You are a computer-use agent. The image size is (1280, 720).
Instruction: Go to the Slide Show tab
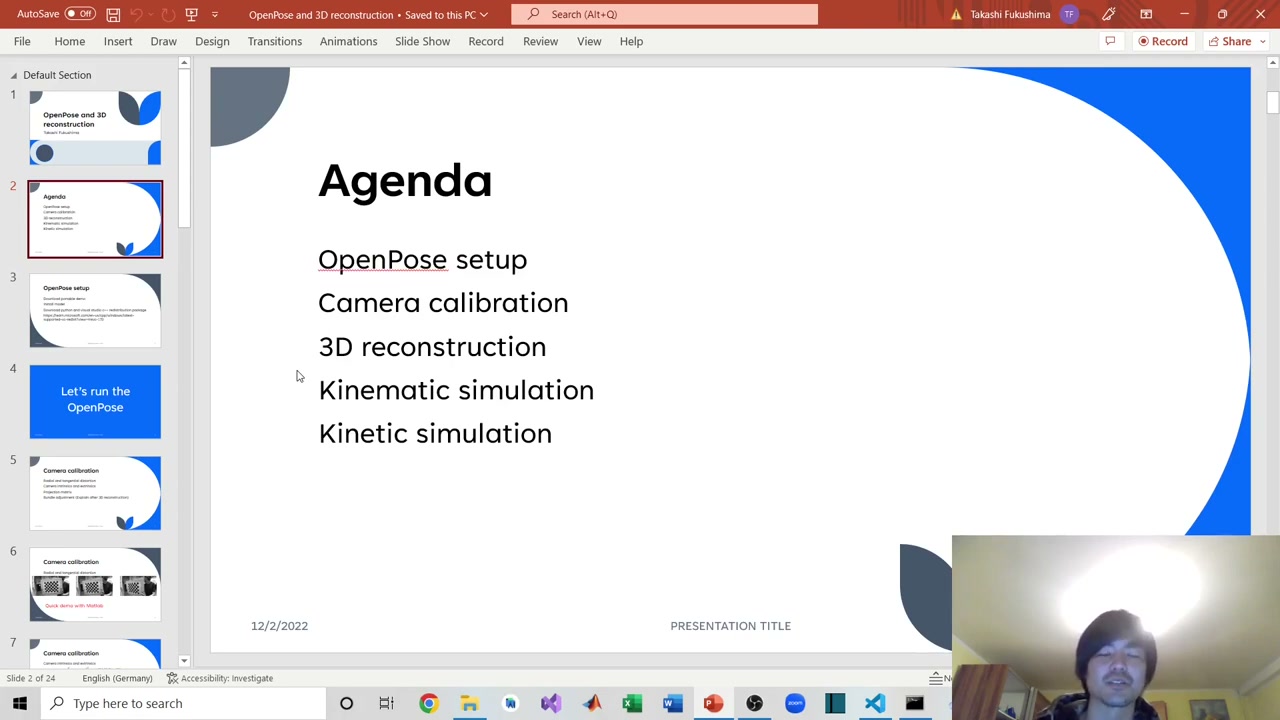click(422, 41)
